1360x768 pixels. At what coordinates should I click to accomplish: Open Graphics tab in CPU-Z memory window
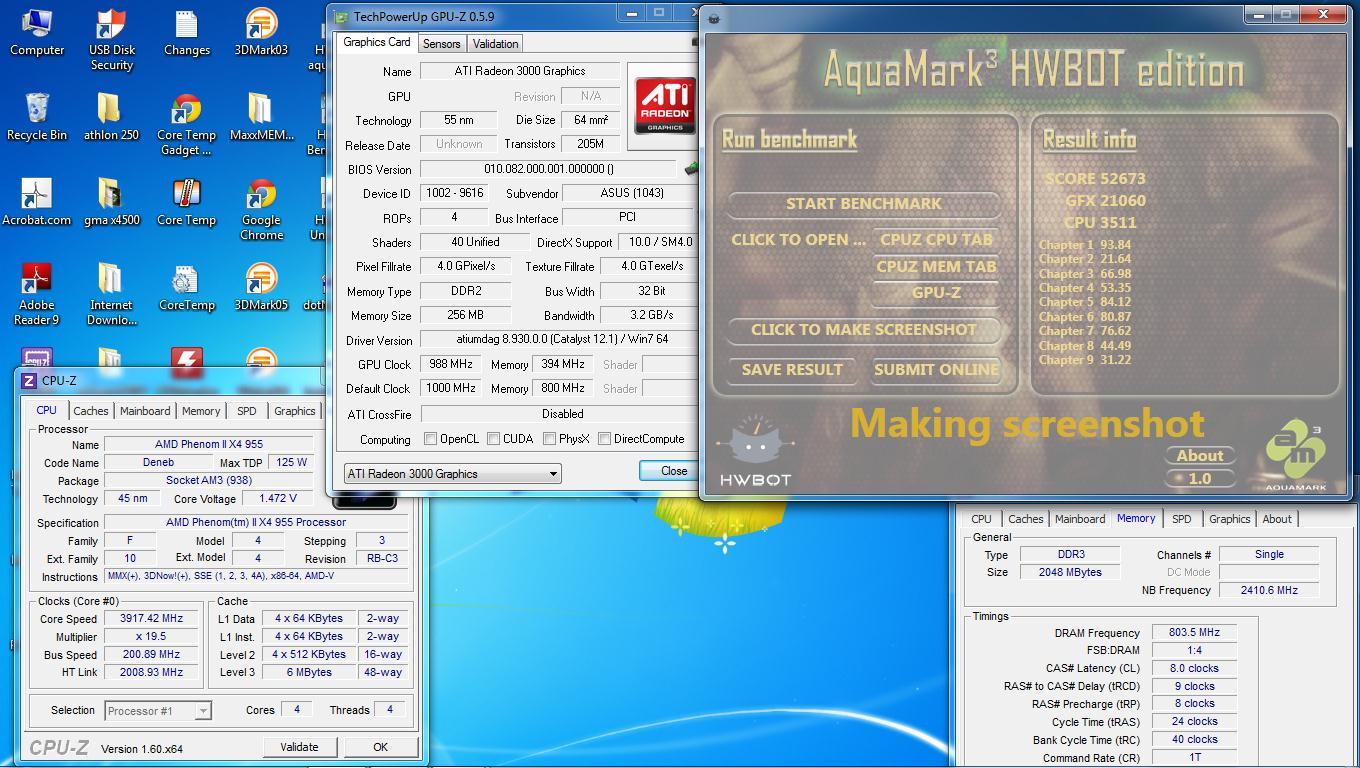click(1229, 519)
